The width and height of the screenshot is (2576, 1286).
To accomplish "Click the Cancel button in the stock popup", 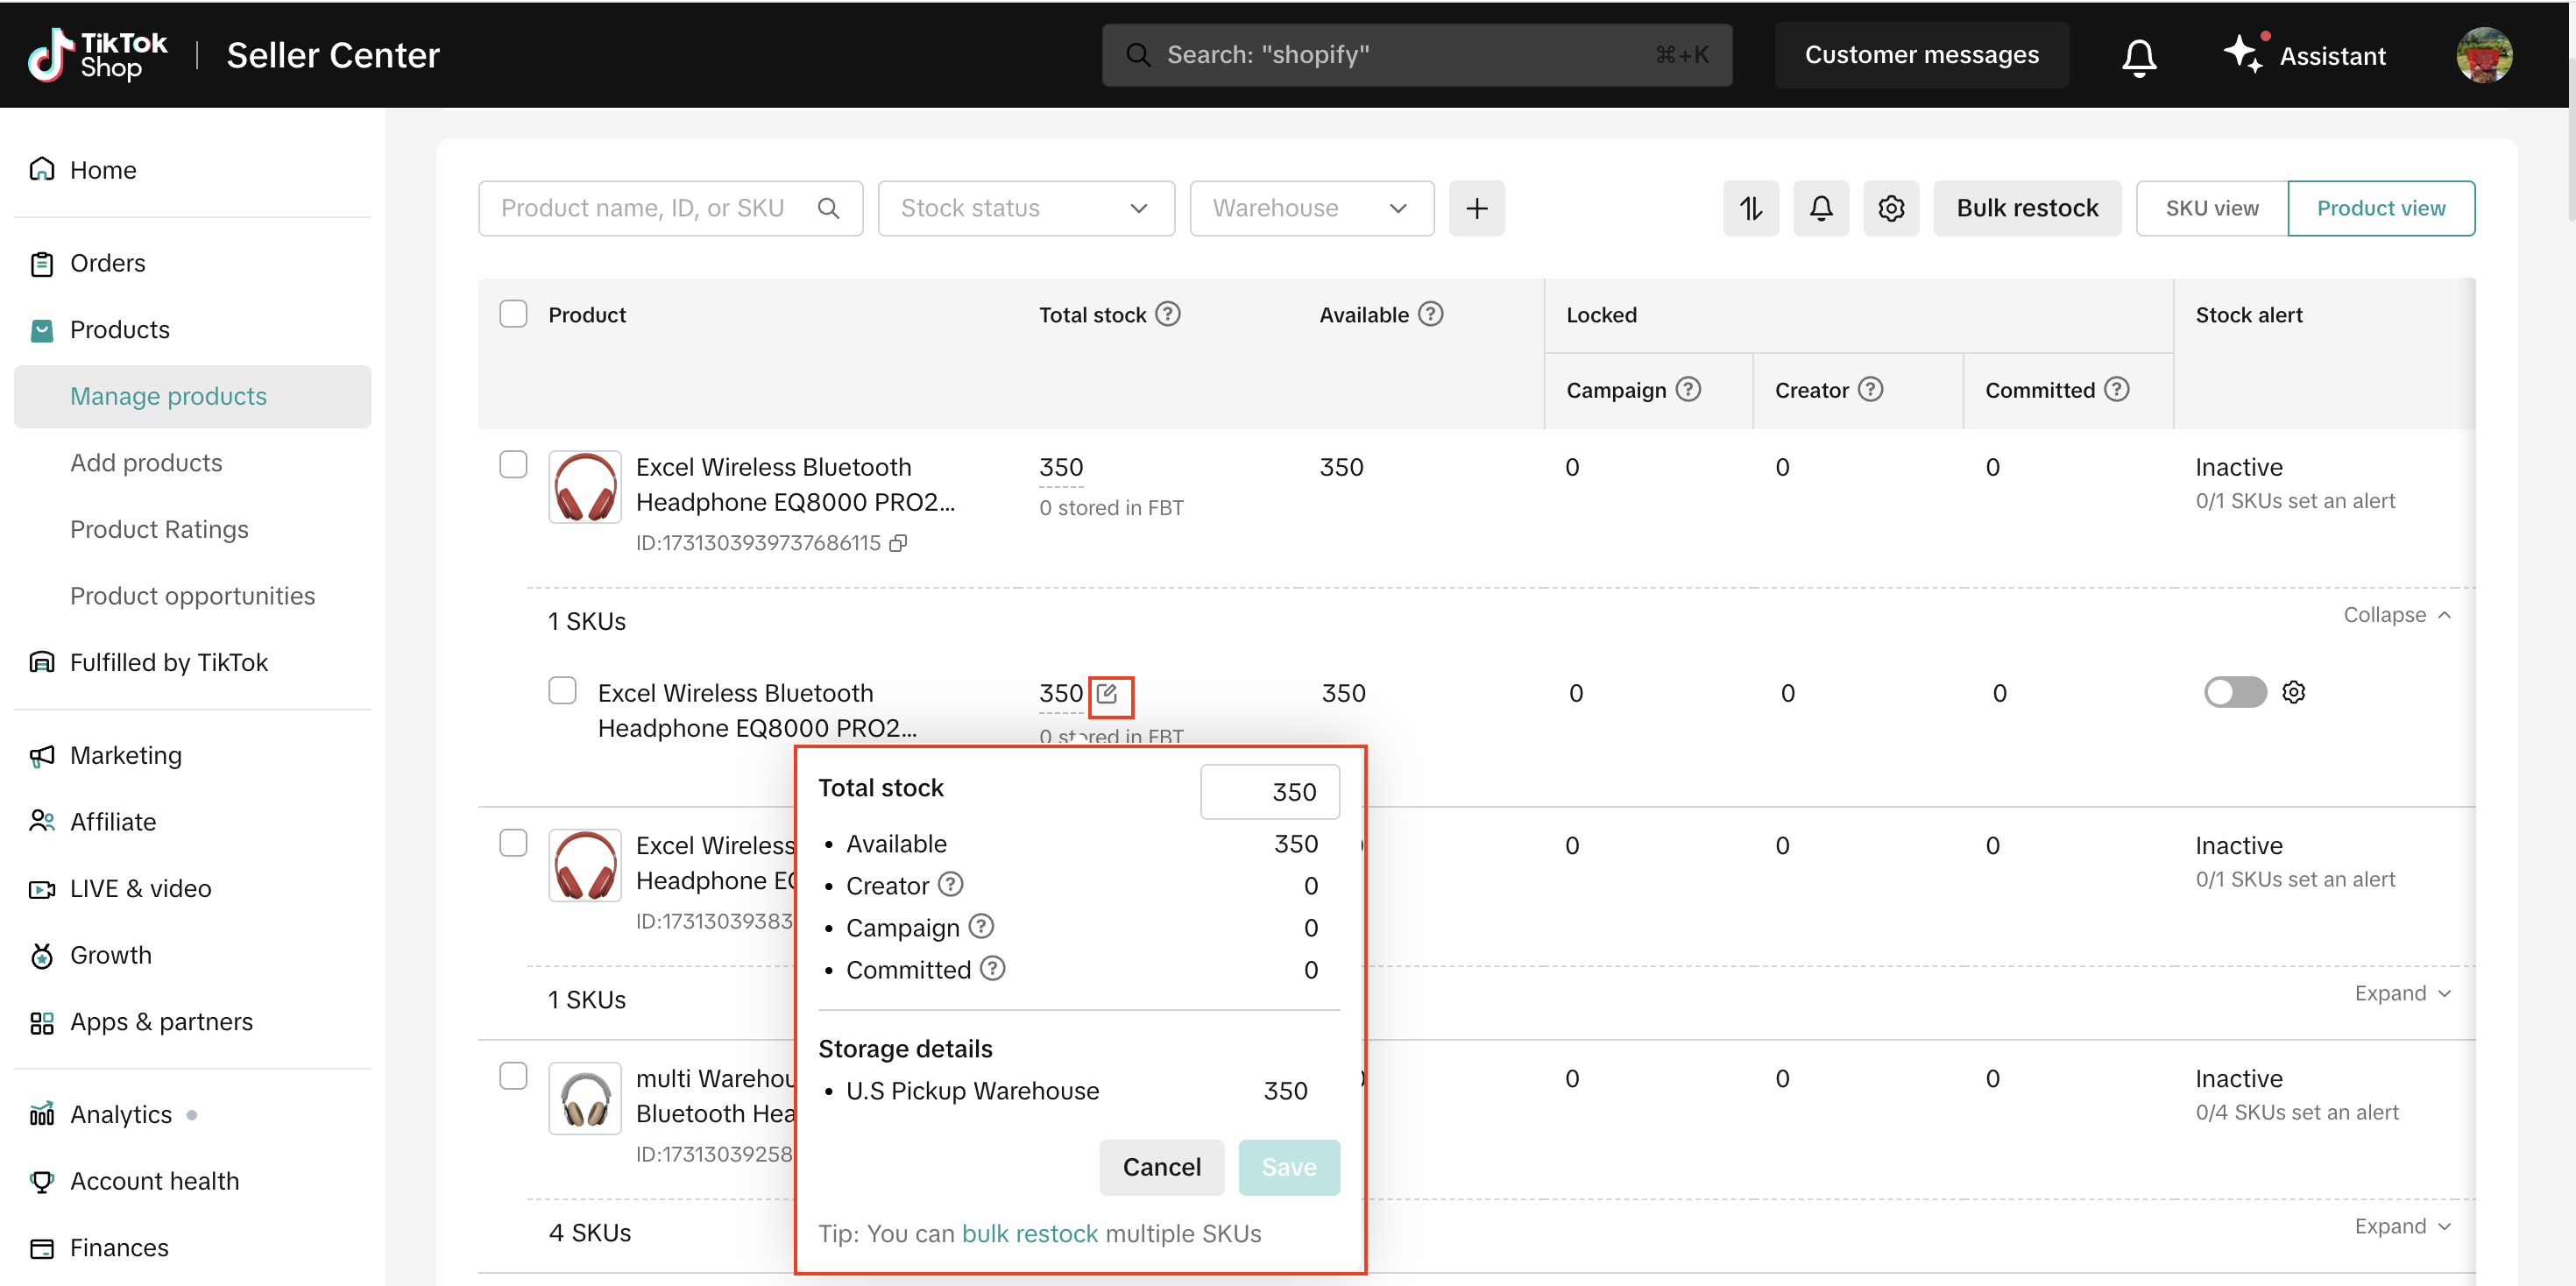I will click(1160, 1167).
